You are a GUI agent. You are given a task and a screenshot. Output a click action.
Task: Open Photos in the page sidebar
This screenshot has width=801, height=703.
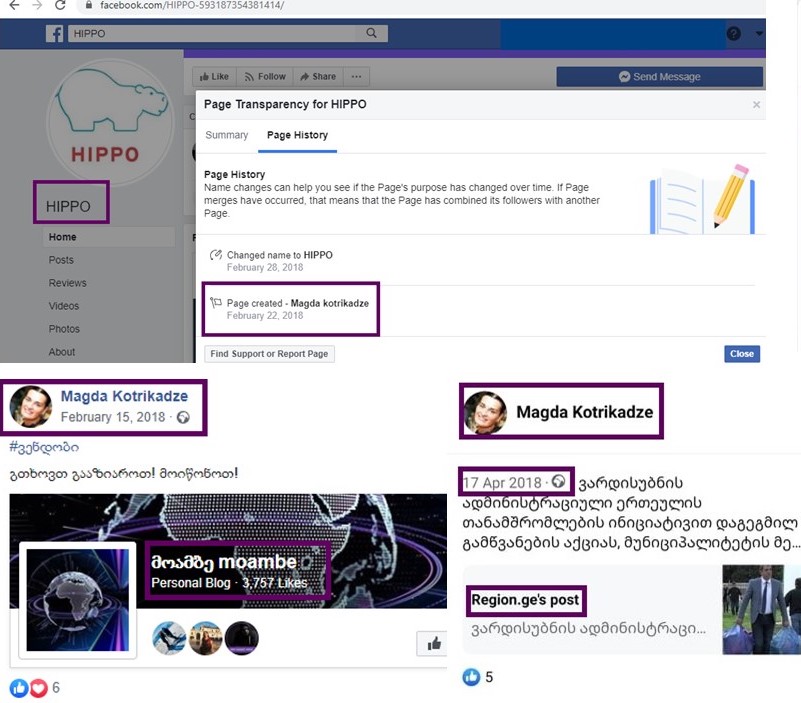(64, 329)
